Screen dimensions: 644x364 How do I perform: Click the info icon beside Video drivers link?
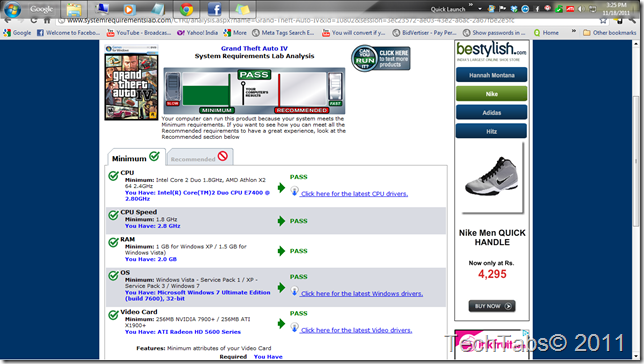click(294, 327)
